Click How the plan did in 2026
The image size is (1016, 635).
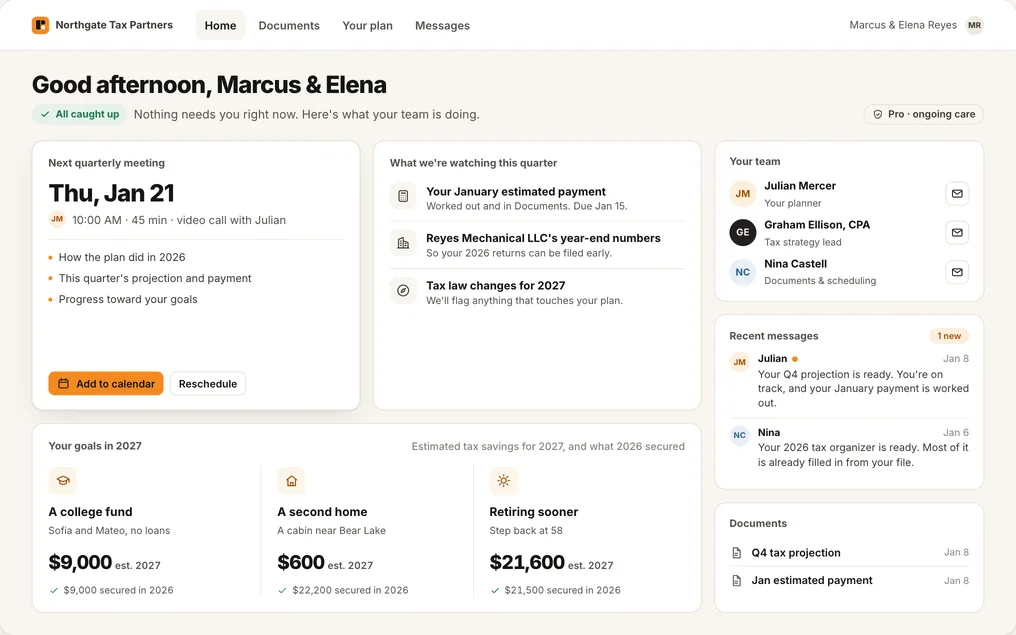pyautogui.click(x=122, y=257)
